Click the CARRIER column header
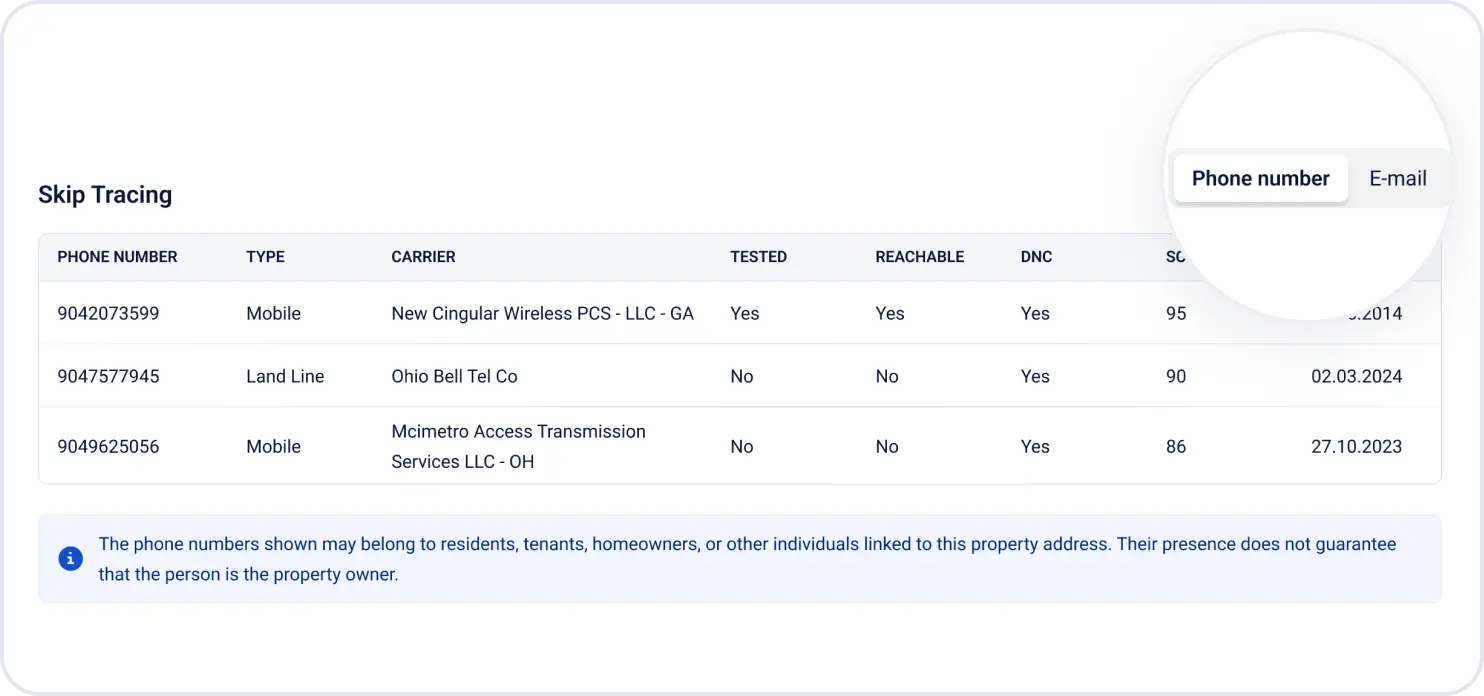This screenshot has width=1484, height=696. coord(423,257)
